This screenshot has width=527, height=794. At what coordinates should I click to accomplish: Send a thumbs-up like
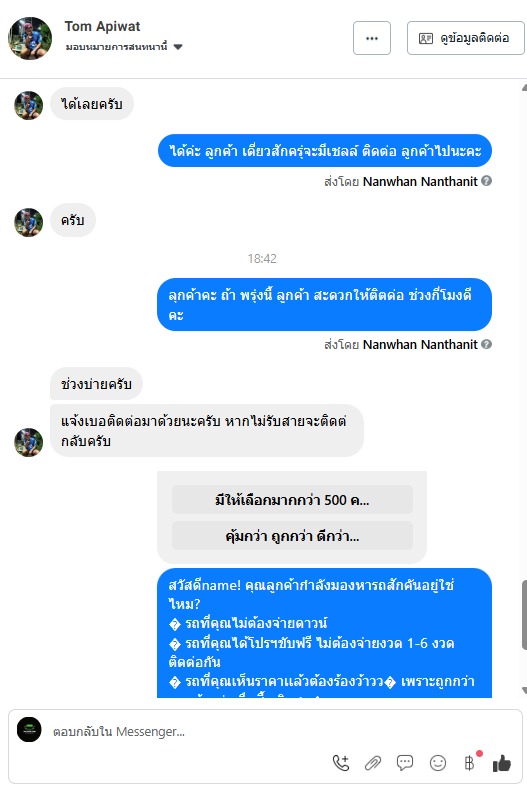click(502, 763)
